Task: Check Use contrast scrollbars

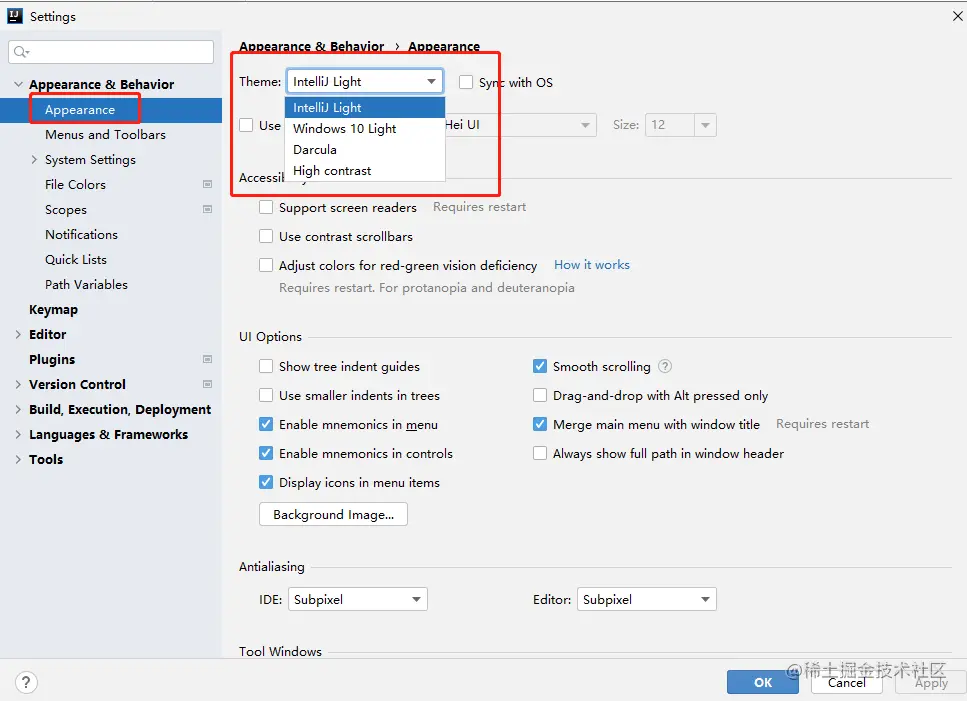Action: click(x=266, y=236)
